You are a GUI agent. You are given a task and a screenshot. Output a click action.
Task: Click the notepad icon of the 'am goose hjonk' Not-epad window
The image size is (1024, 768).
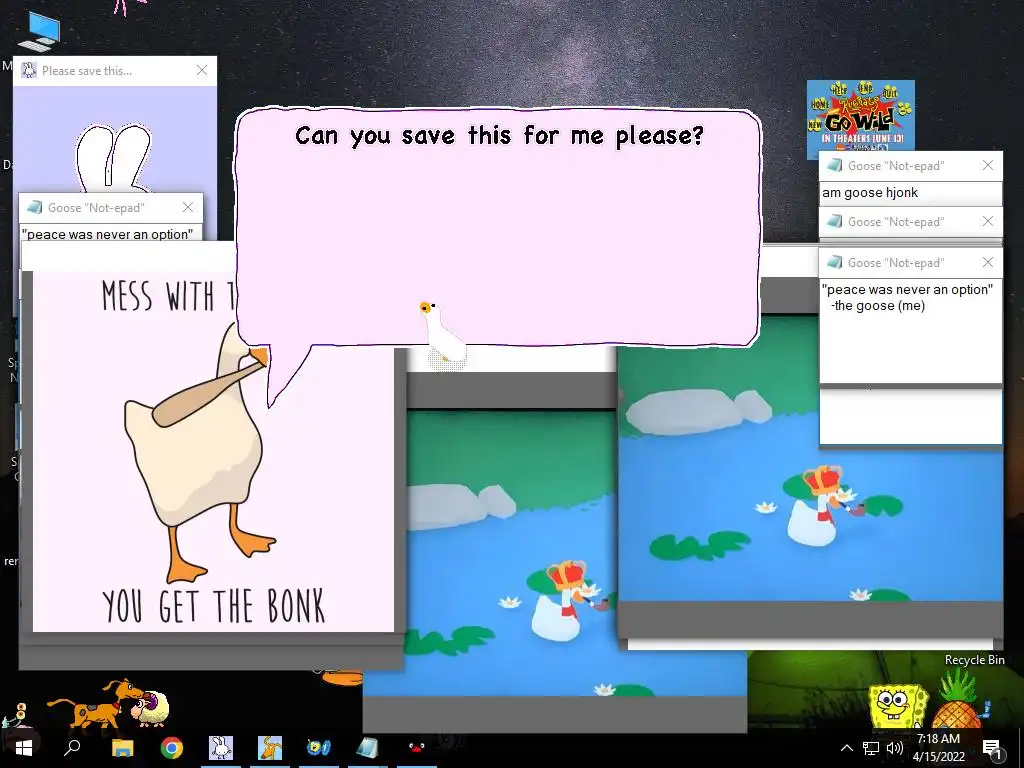point(834,165)
